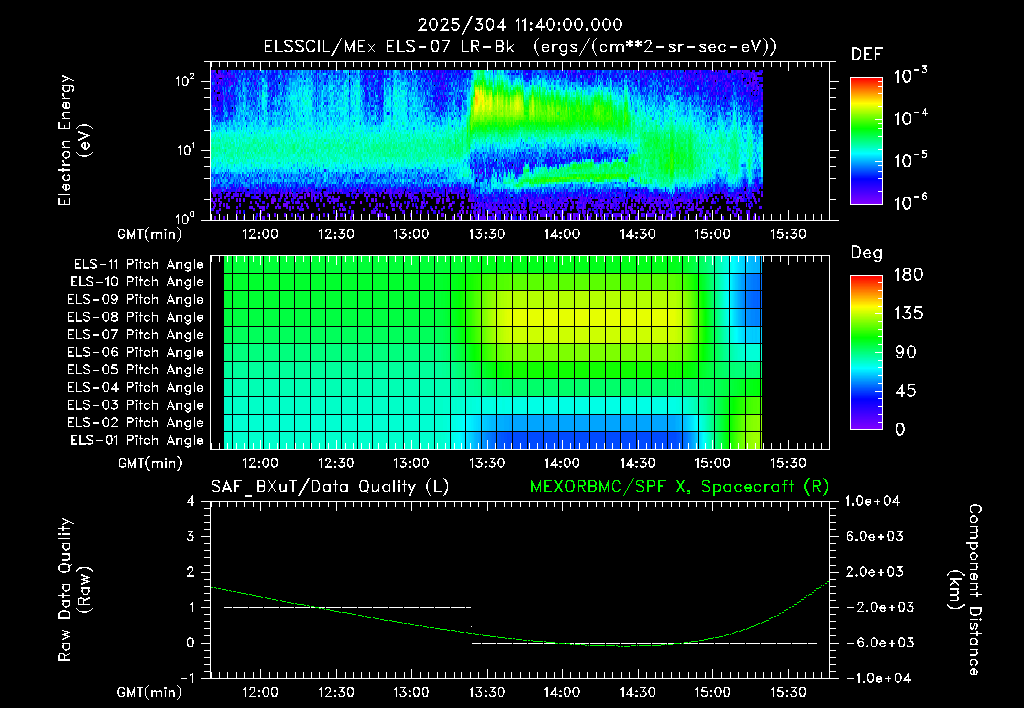1024x708 pixels.
Task: Click the 180 value on Deg scale
Action: coord(908,275)
